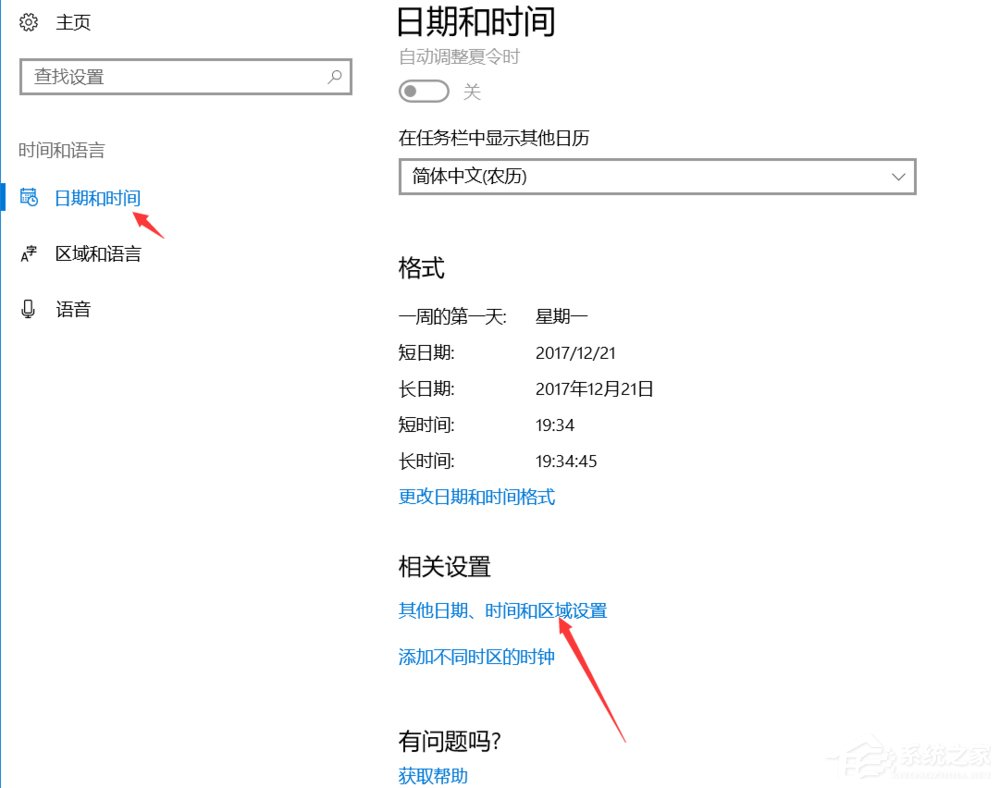1000x788 pixels.
Task: Click the magnifier icon in the search box
Action: click(334, 76)
